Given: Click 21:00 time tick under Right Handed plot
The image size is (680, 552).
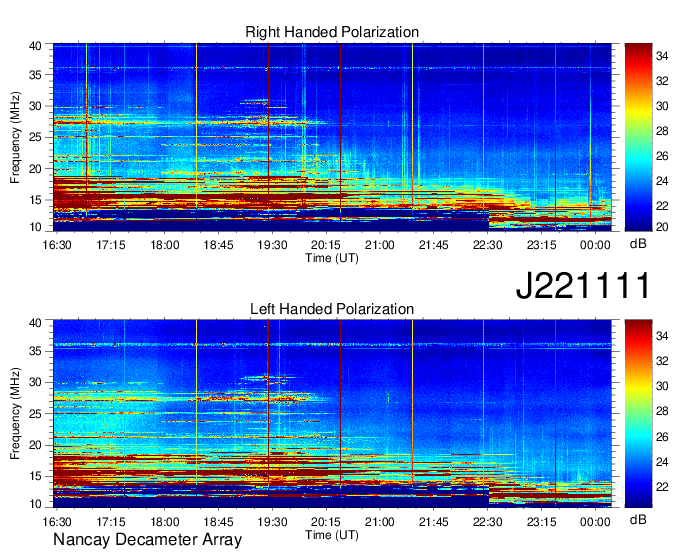Looking at the screenshot, I should [379, 245].
